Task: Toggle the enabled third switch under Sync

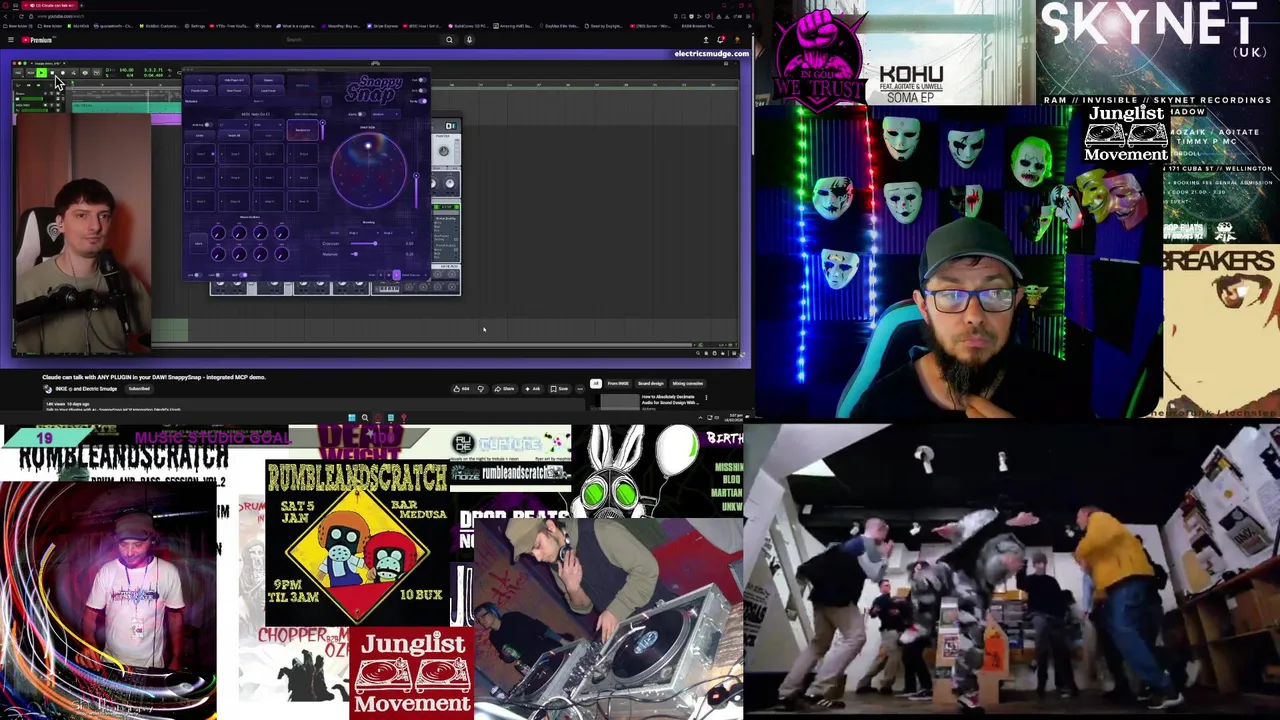Action: 423,101
